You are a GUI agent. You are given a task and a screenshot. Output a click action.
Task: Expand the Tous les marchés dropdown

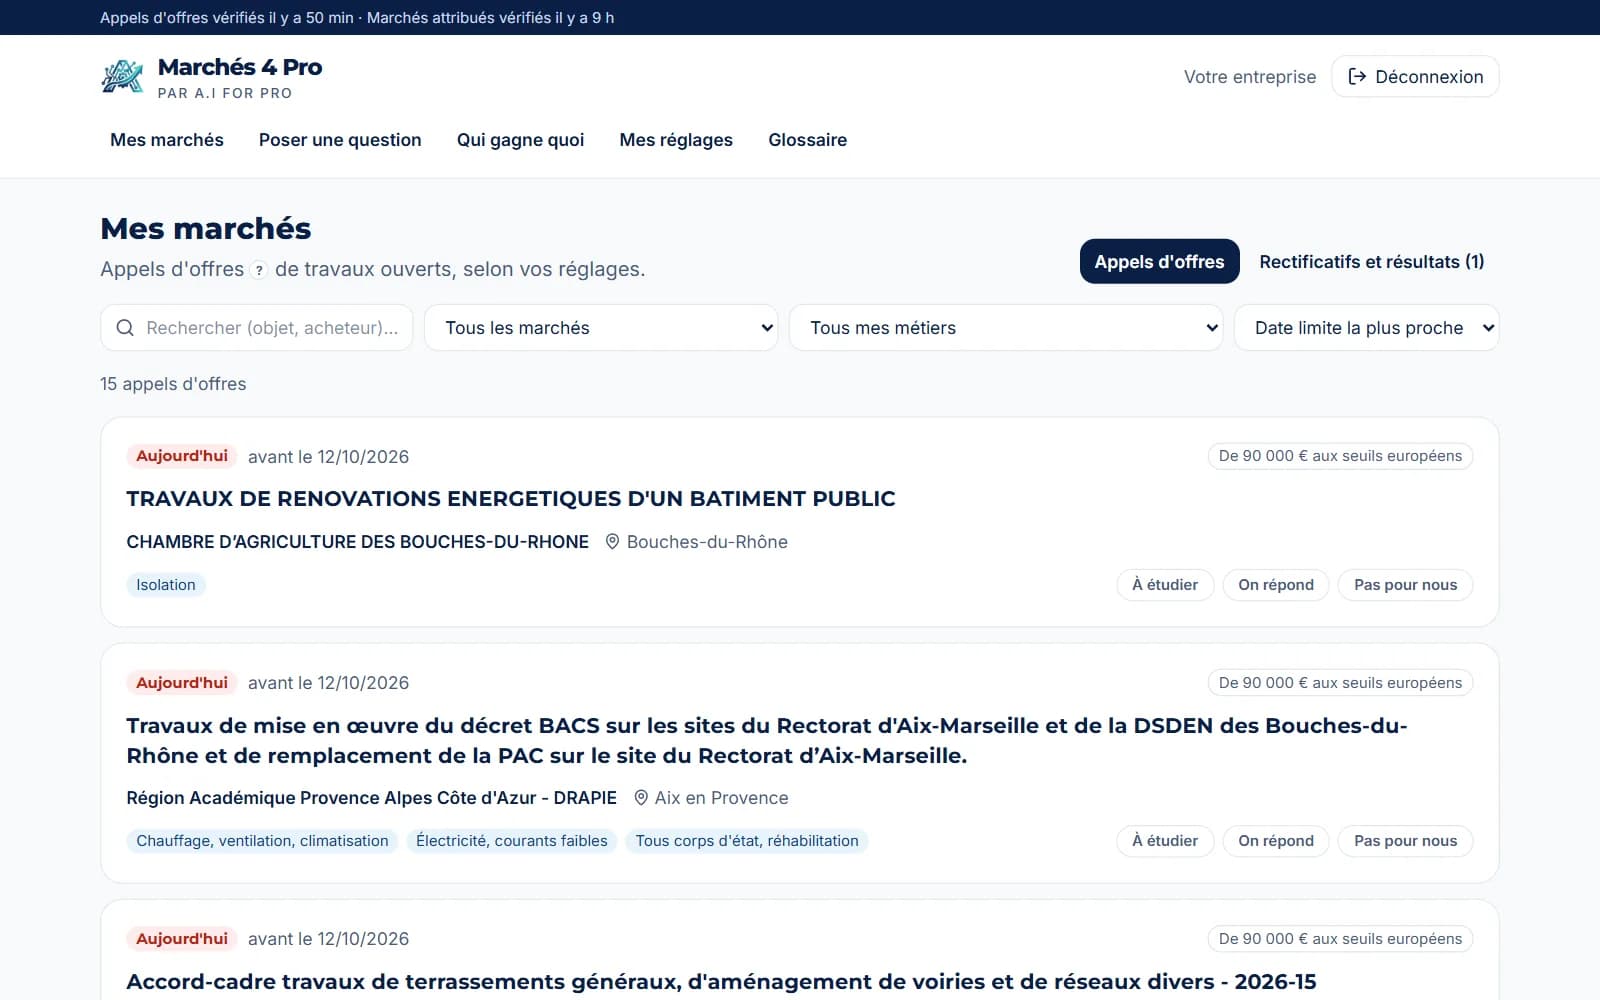pyautogui.click(x=601, y=328)
